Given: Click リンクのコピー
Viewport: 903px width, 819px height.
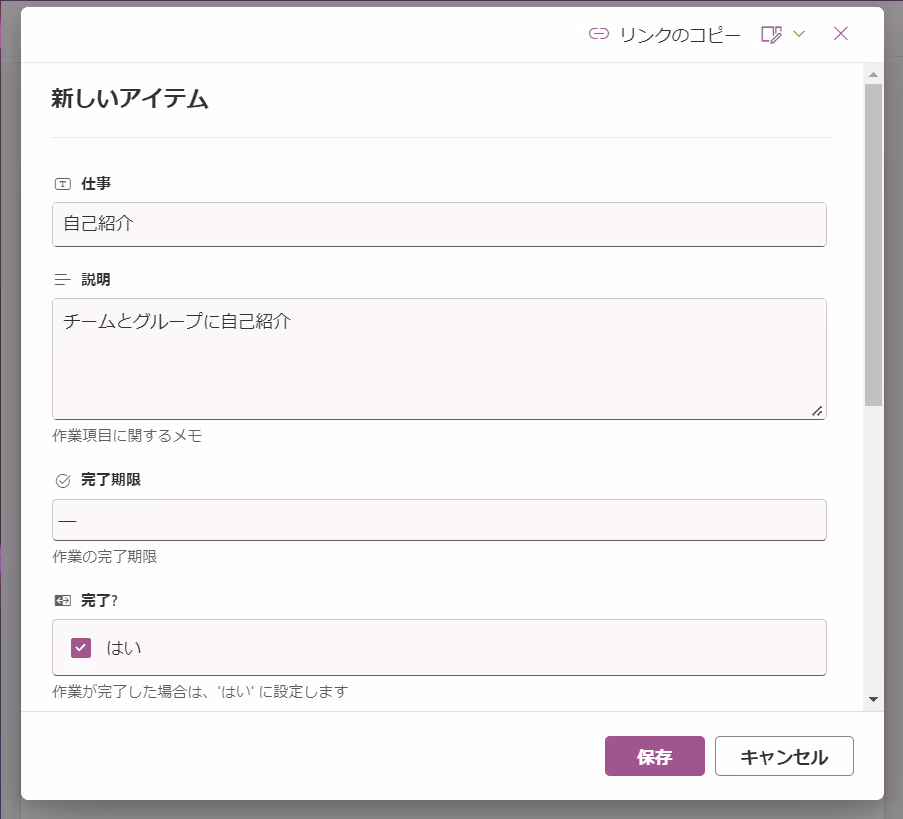Looking at the screenshot, I should pos(680,35).
